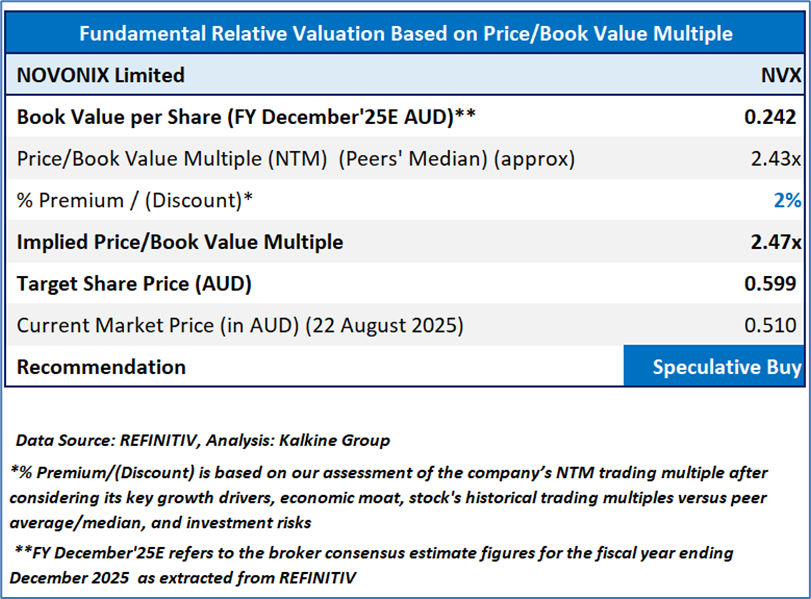Select the Recommendation row label

(101, 367)
